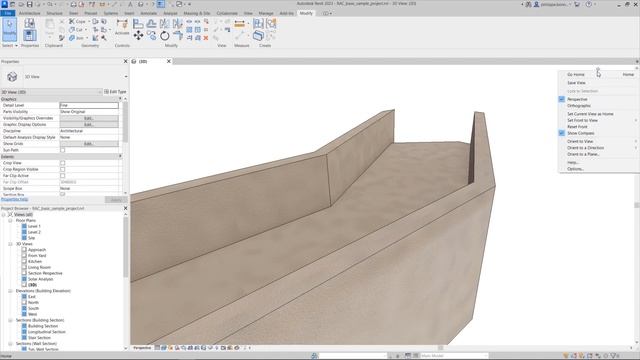Click the Trim/Extend to Corner icon
640x360 pixels.
(178, 36)
